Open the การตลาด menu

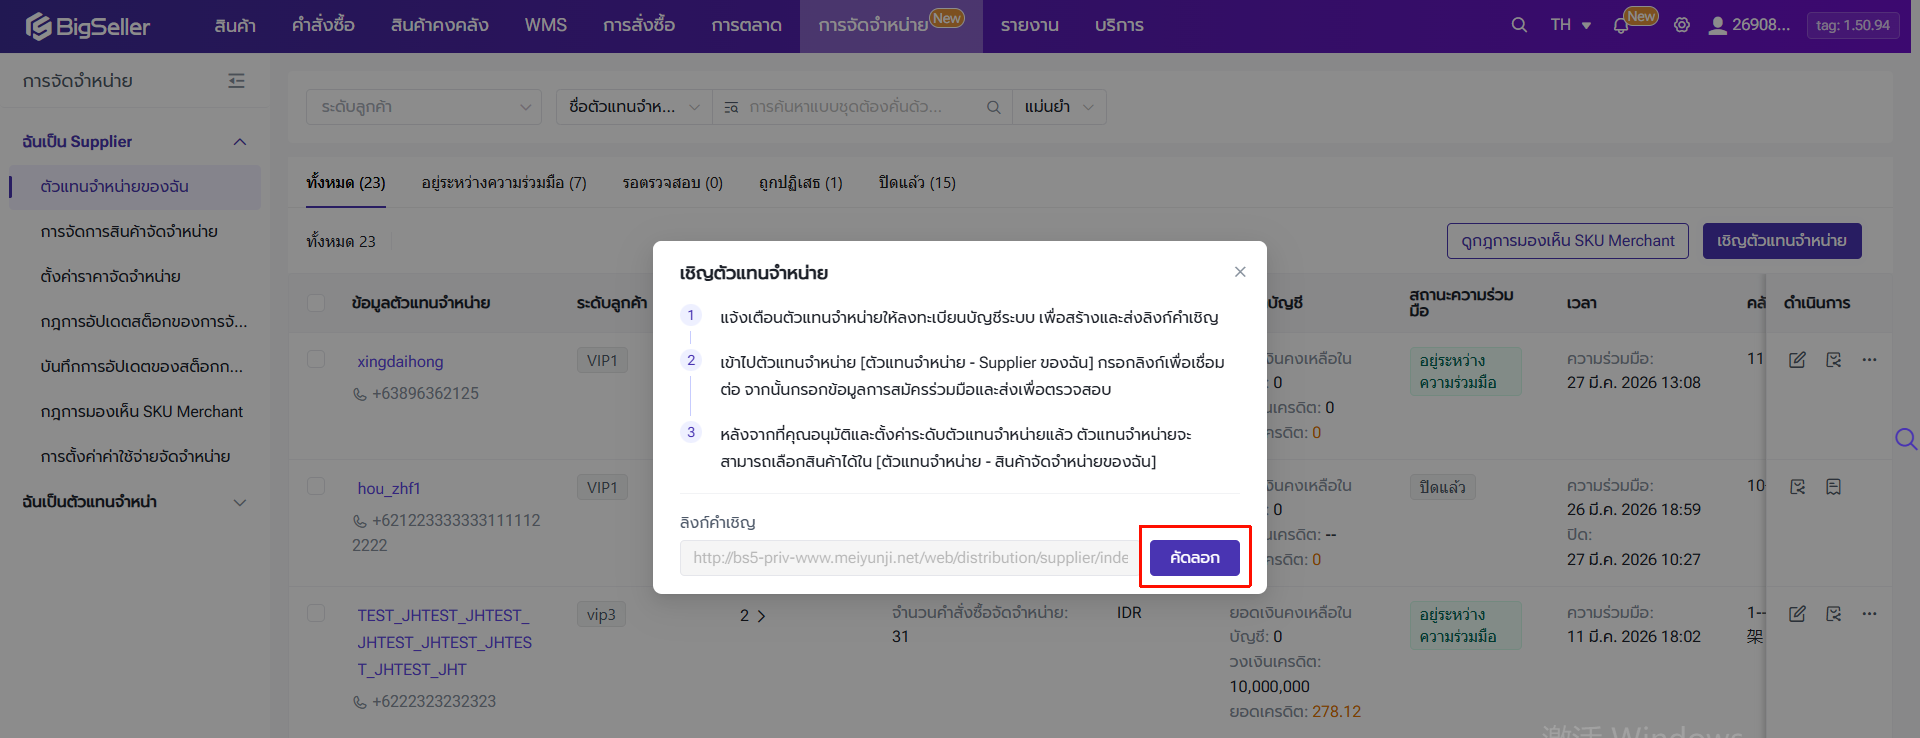(747, 25)
